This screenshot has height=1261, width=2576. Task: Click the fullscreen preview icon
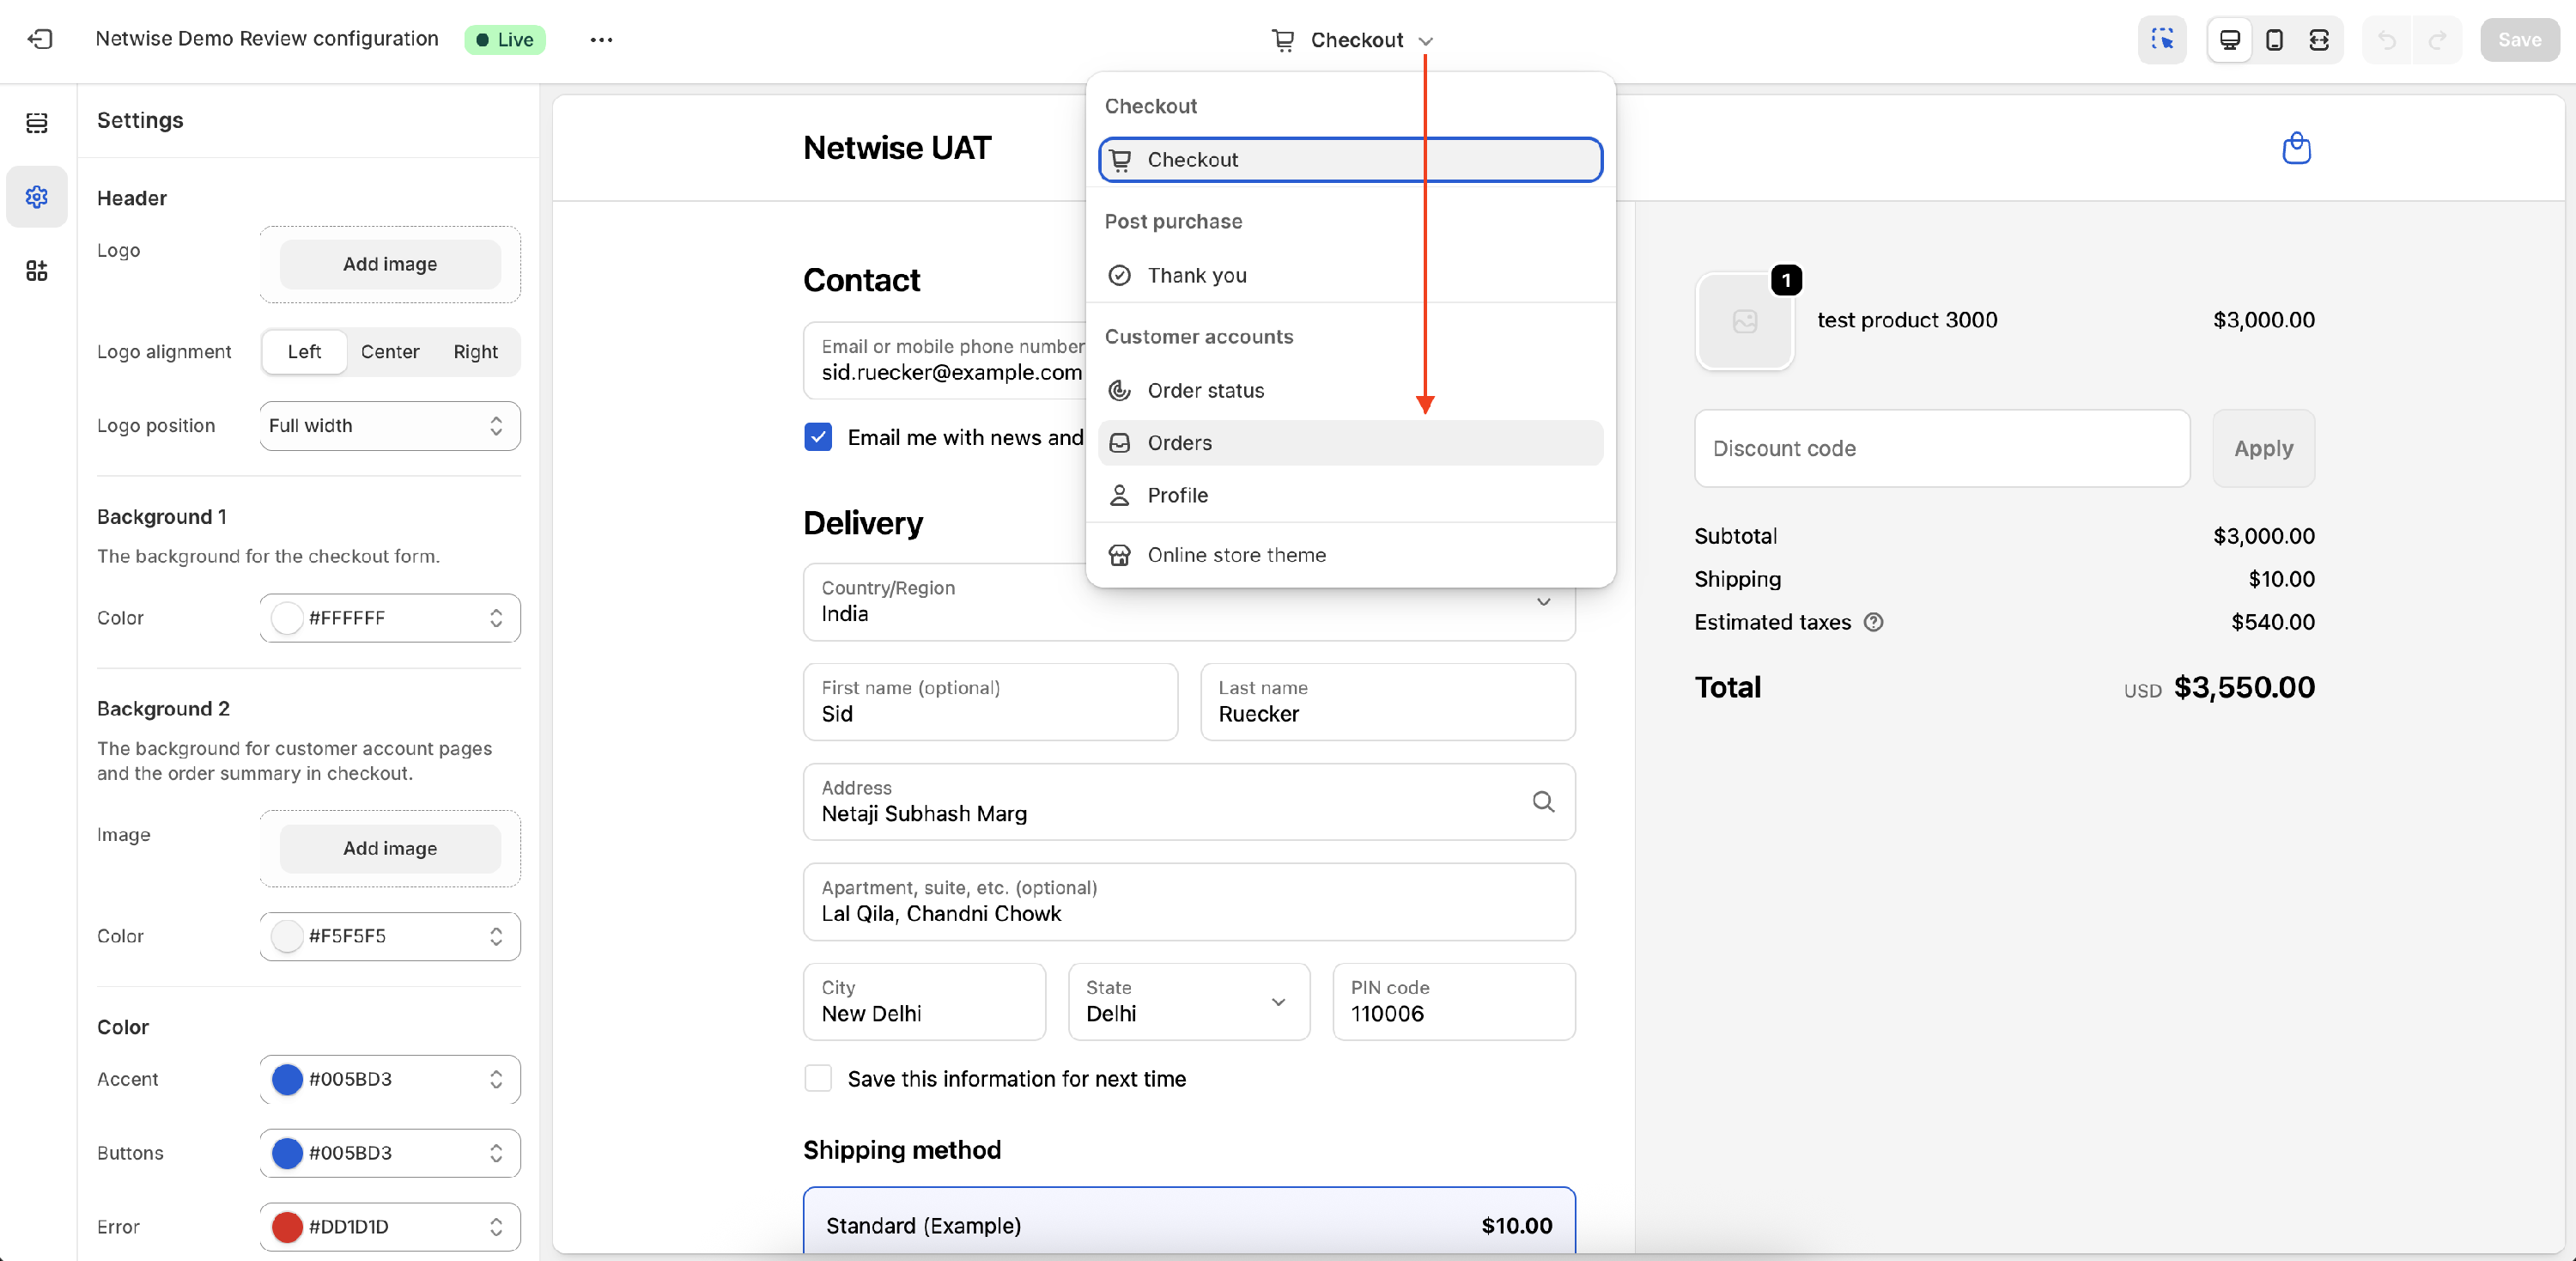click(x=2319, y=40)
